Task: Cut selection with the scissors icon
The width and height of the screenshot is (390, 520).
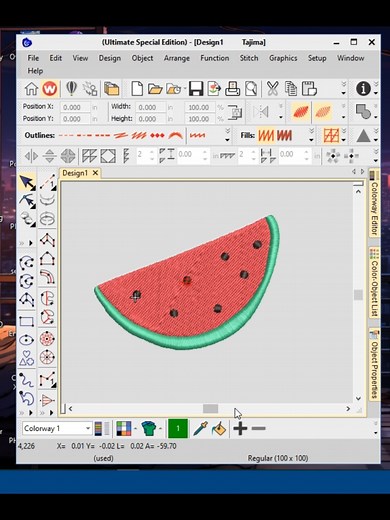Action: [x=272, y=89]
